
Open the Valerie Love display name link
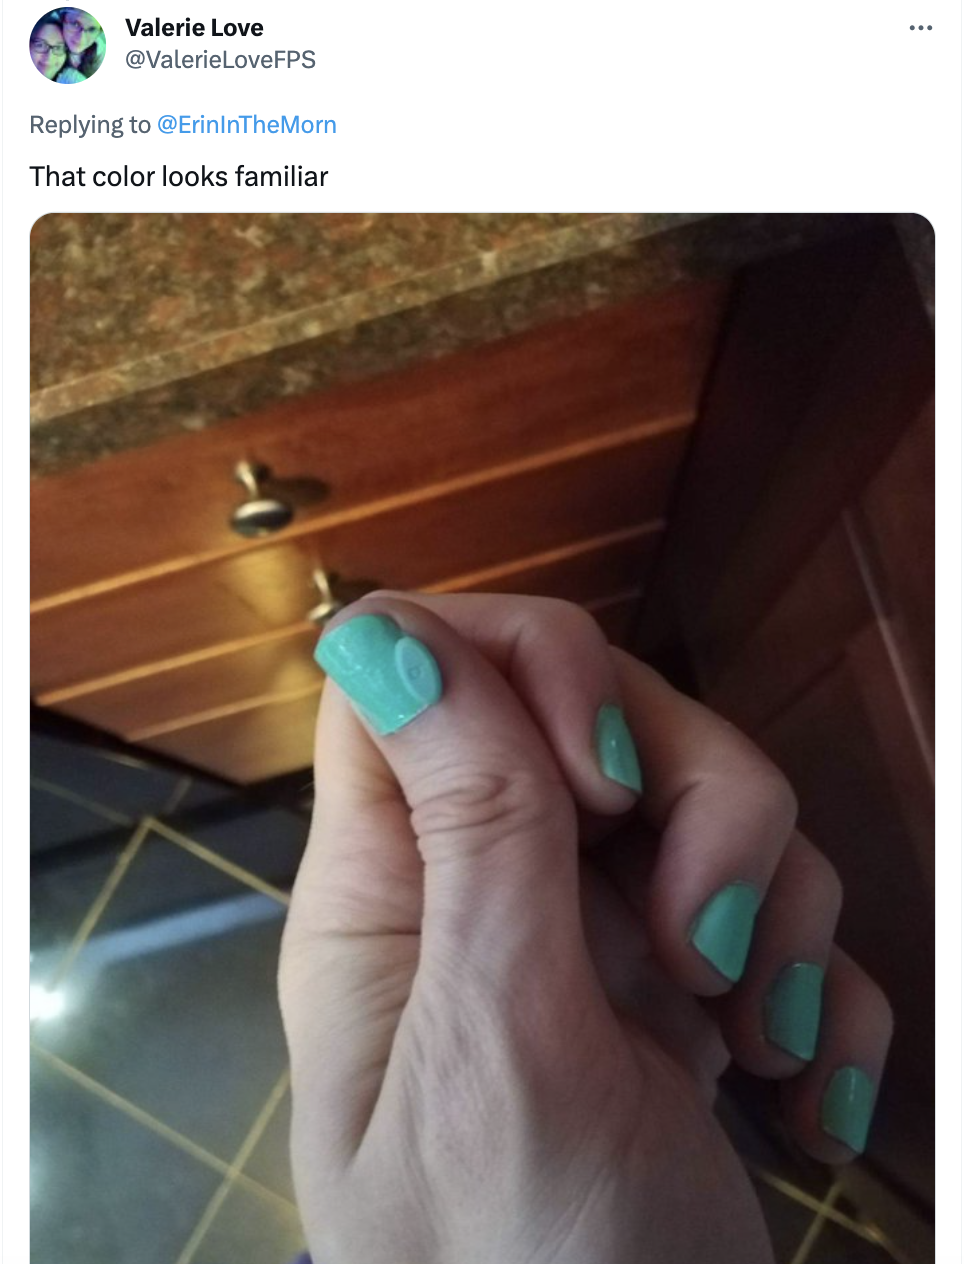(194, 28)
